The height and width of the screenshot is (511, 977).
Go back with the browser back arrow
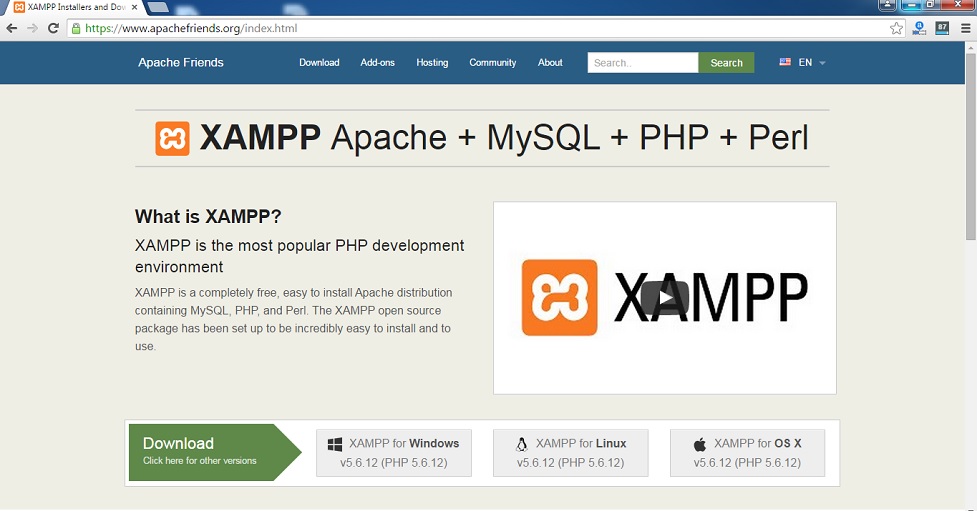click(11, 28)
